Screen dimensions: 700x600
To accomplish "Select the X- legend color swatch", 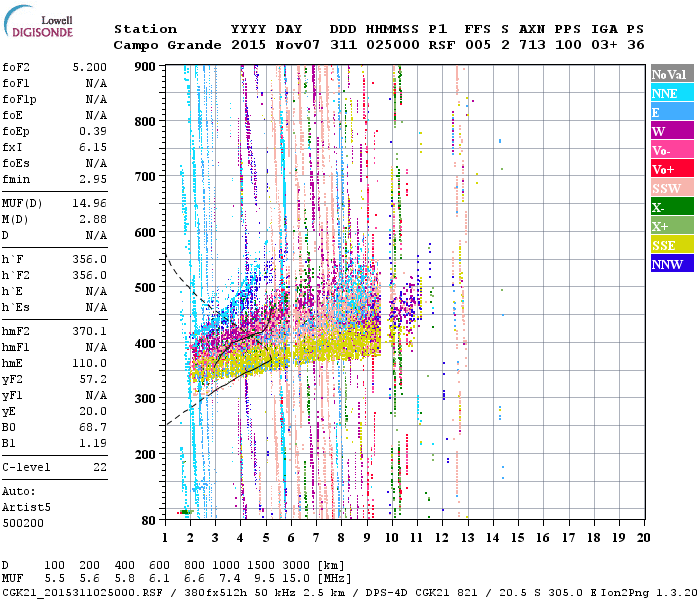I will (672, 207).
